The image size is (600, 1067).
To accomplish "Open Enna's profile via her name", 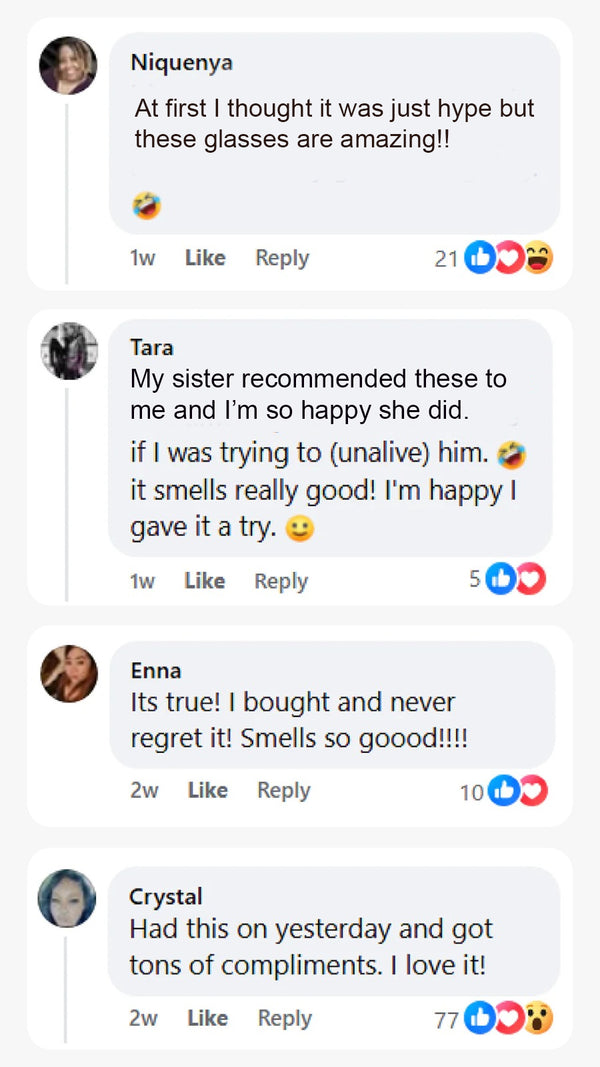I will tap(156, 670).
